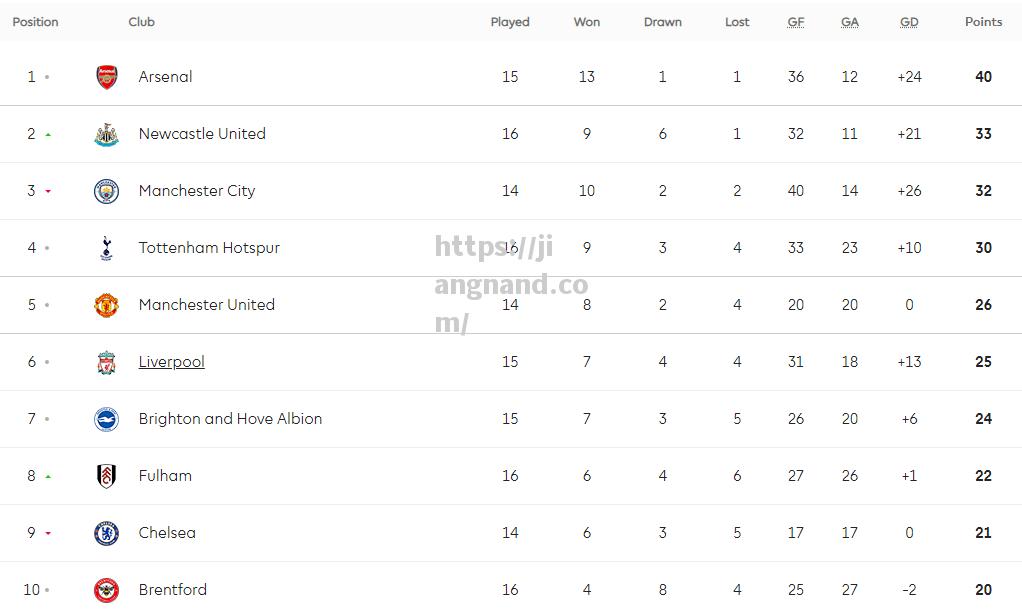
Task: Click the Manchester United club crest
Action: pyautogui.click(x=106, y=305)
